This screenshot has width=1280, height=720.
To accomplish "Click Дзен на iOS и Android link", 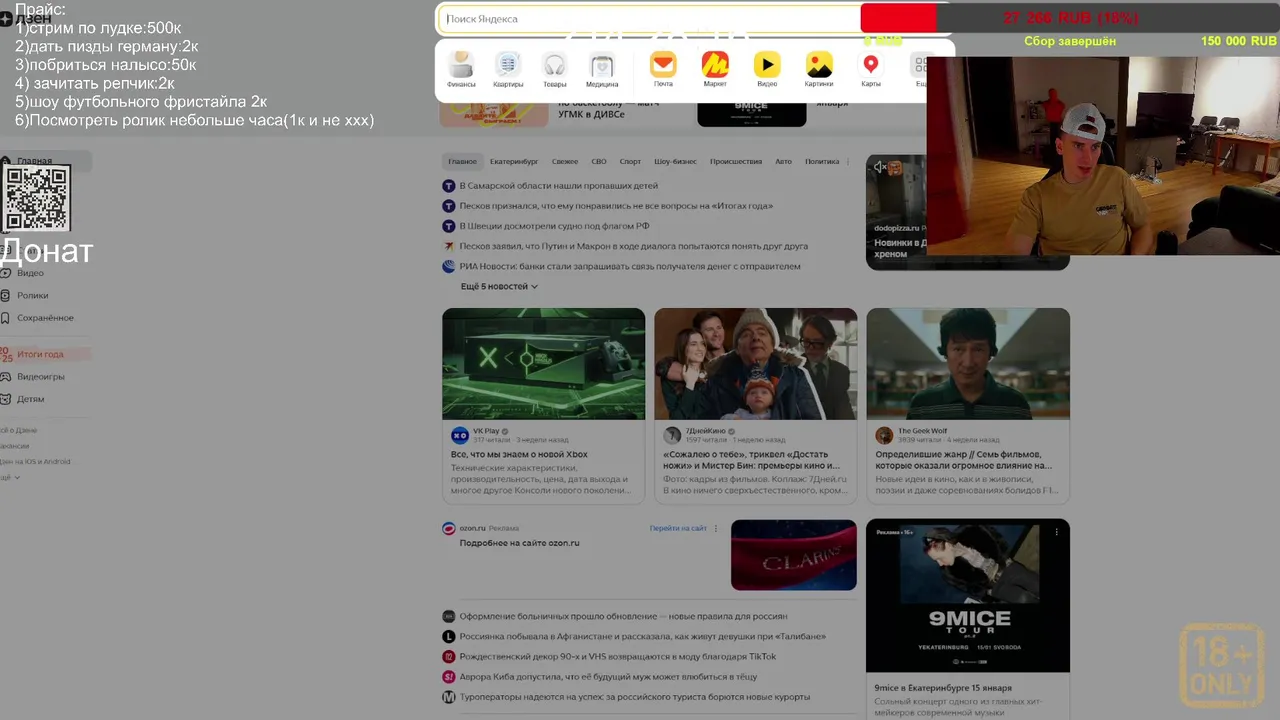I will (x=35, y=462).
